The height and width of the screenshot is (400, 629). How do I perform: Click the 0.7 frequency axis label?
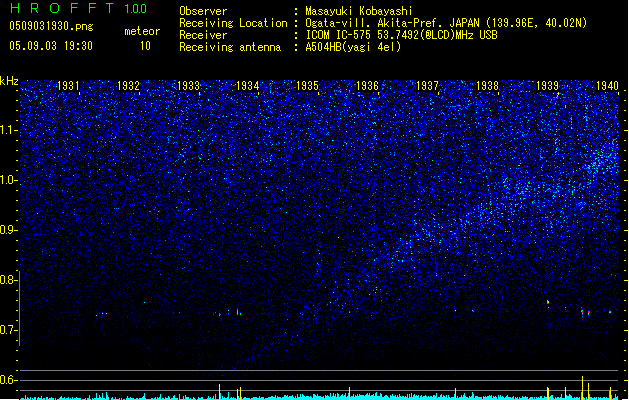[x=8, y=330]
